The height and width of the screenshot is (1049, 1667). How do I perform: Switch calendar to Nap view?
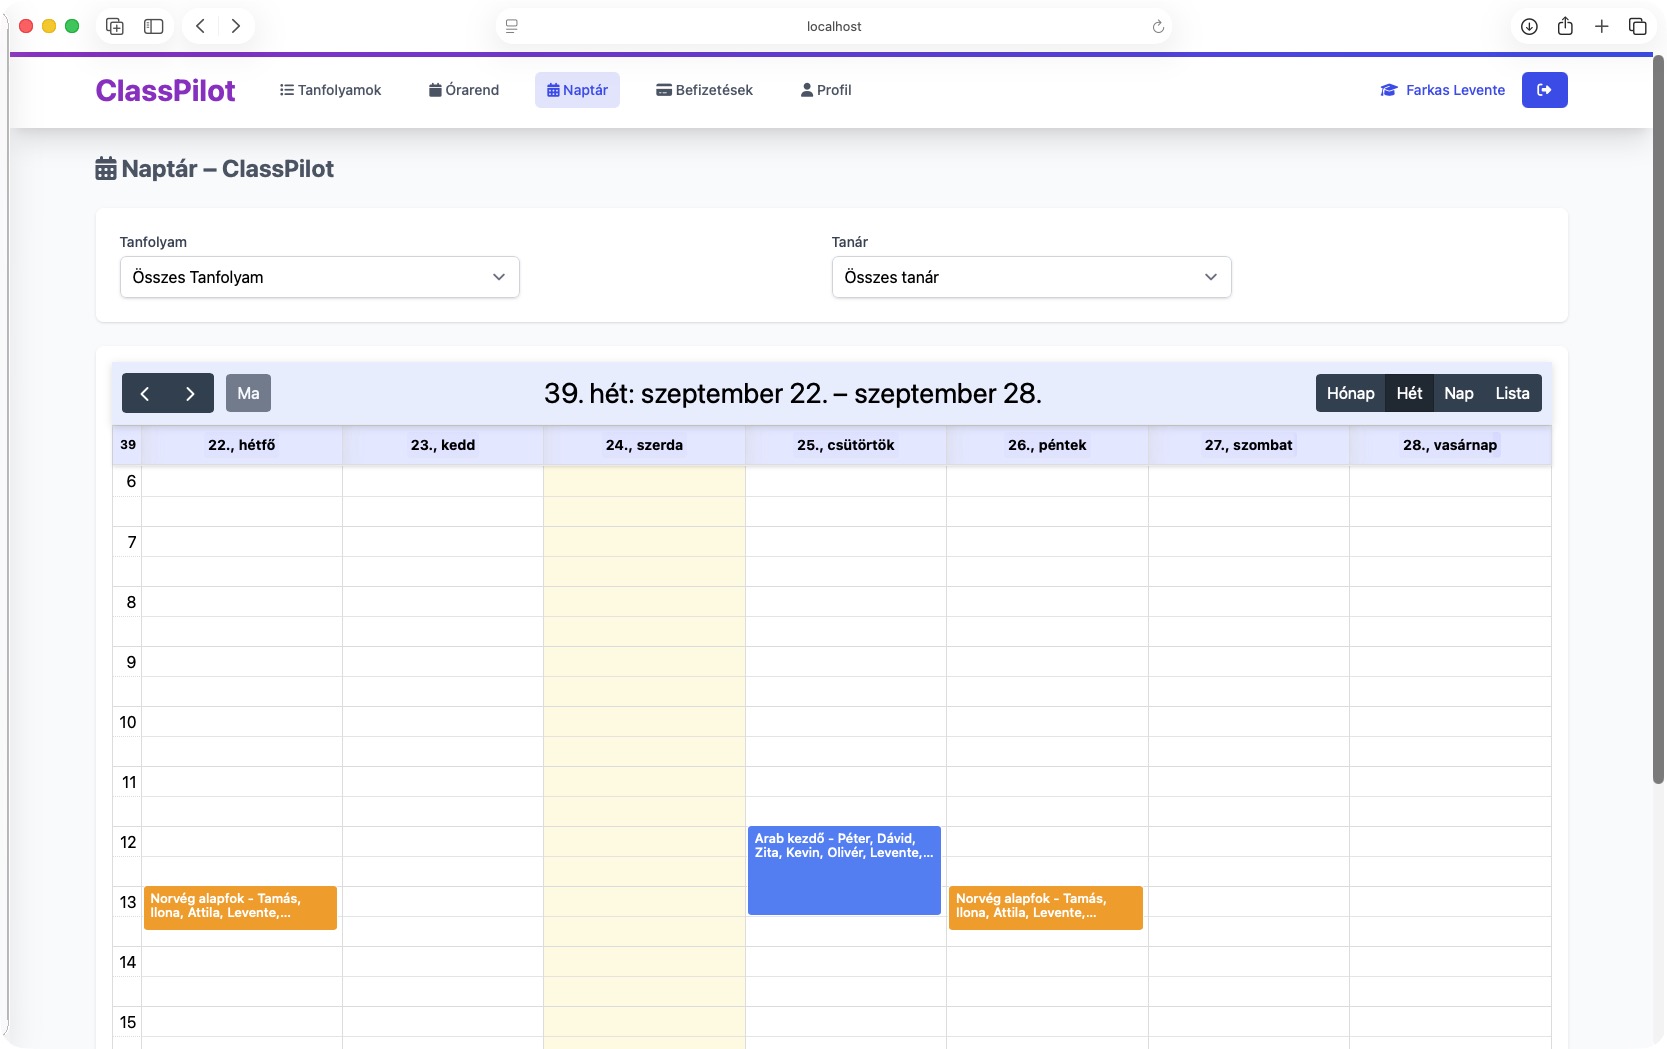pos(1458,393)
